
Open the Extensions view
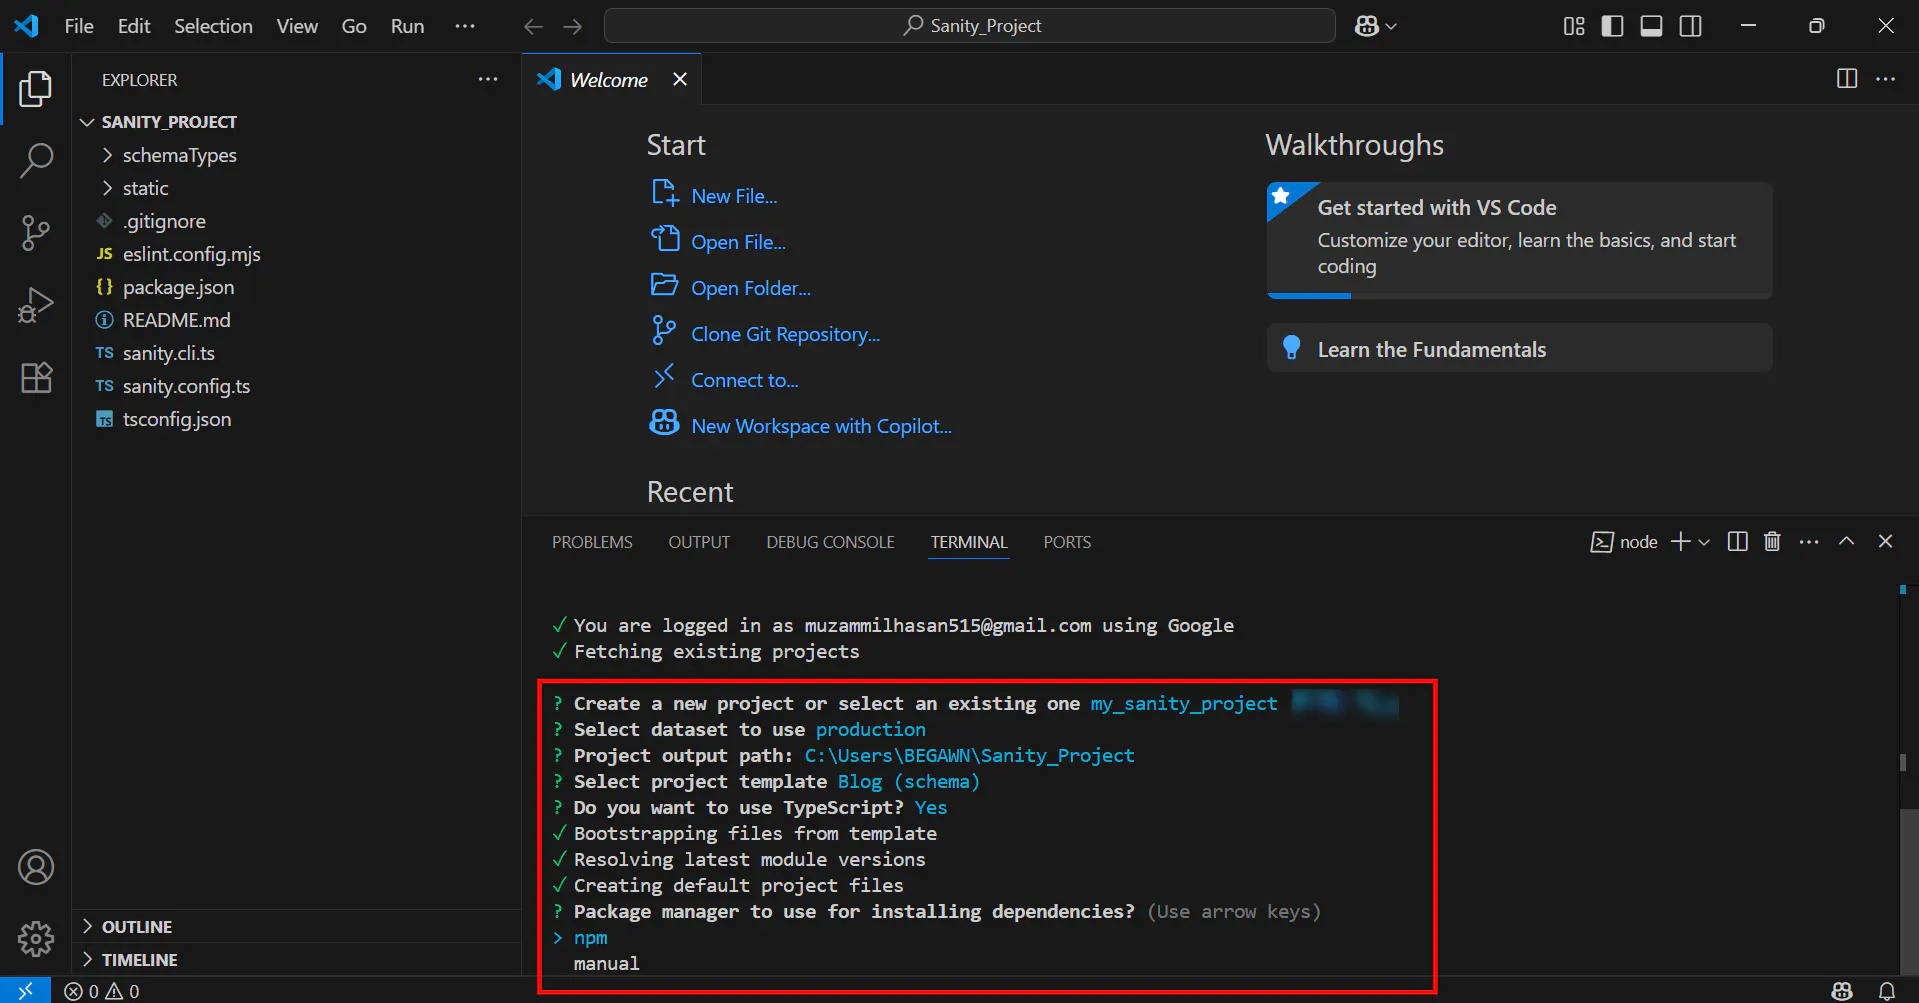36,377
